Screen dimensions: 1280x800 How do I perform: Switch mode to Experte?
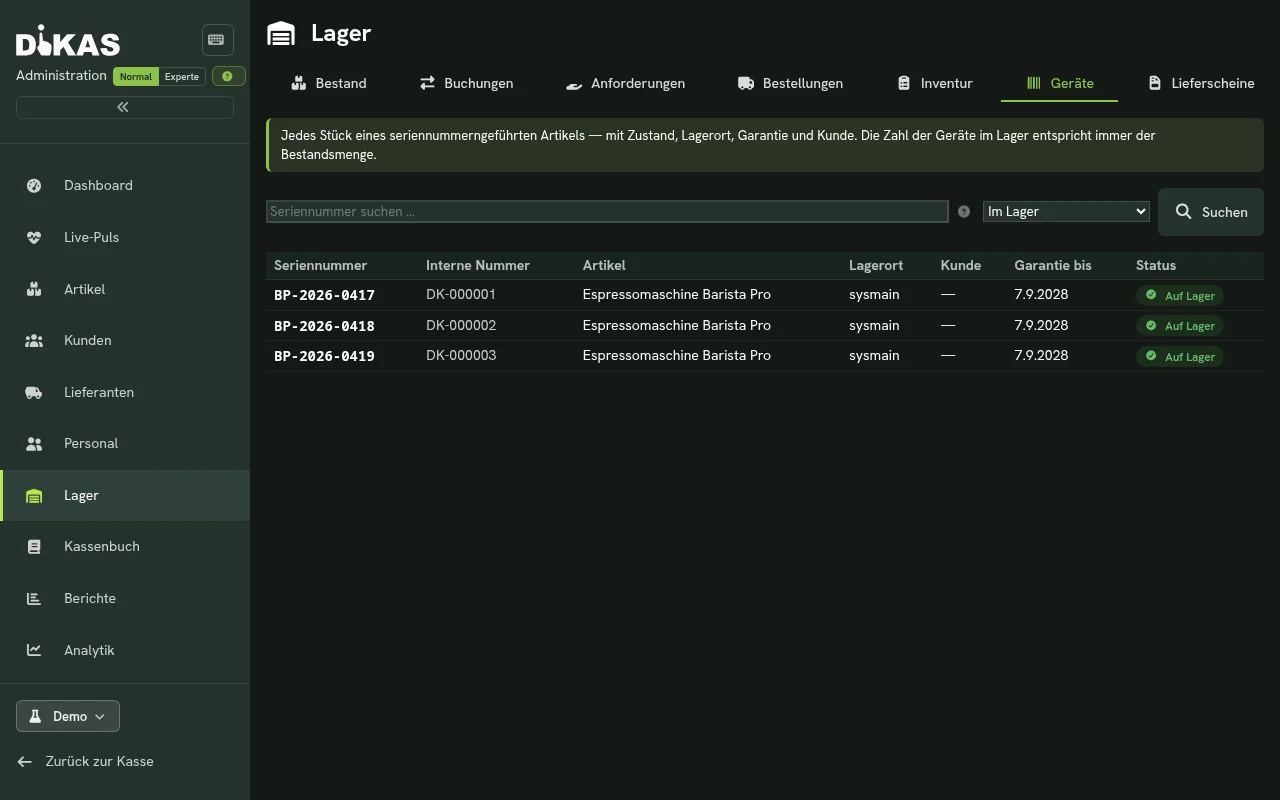[x=182, y=76]
